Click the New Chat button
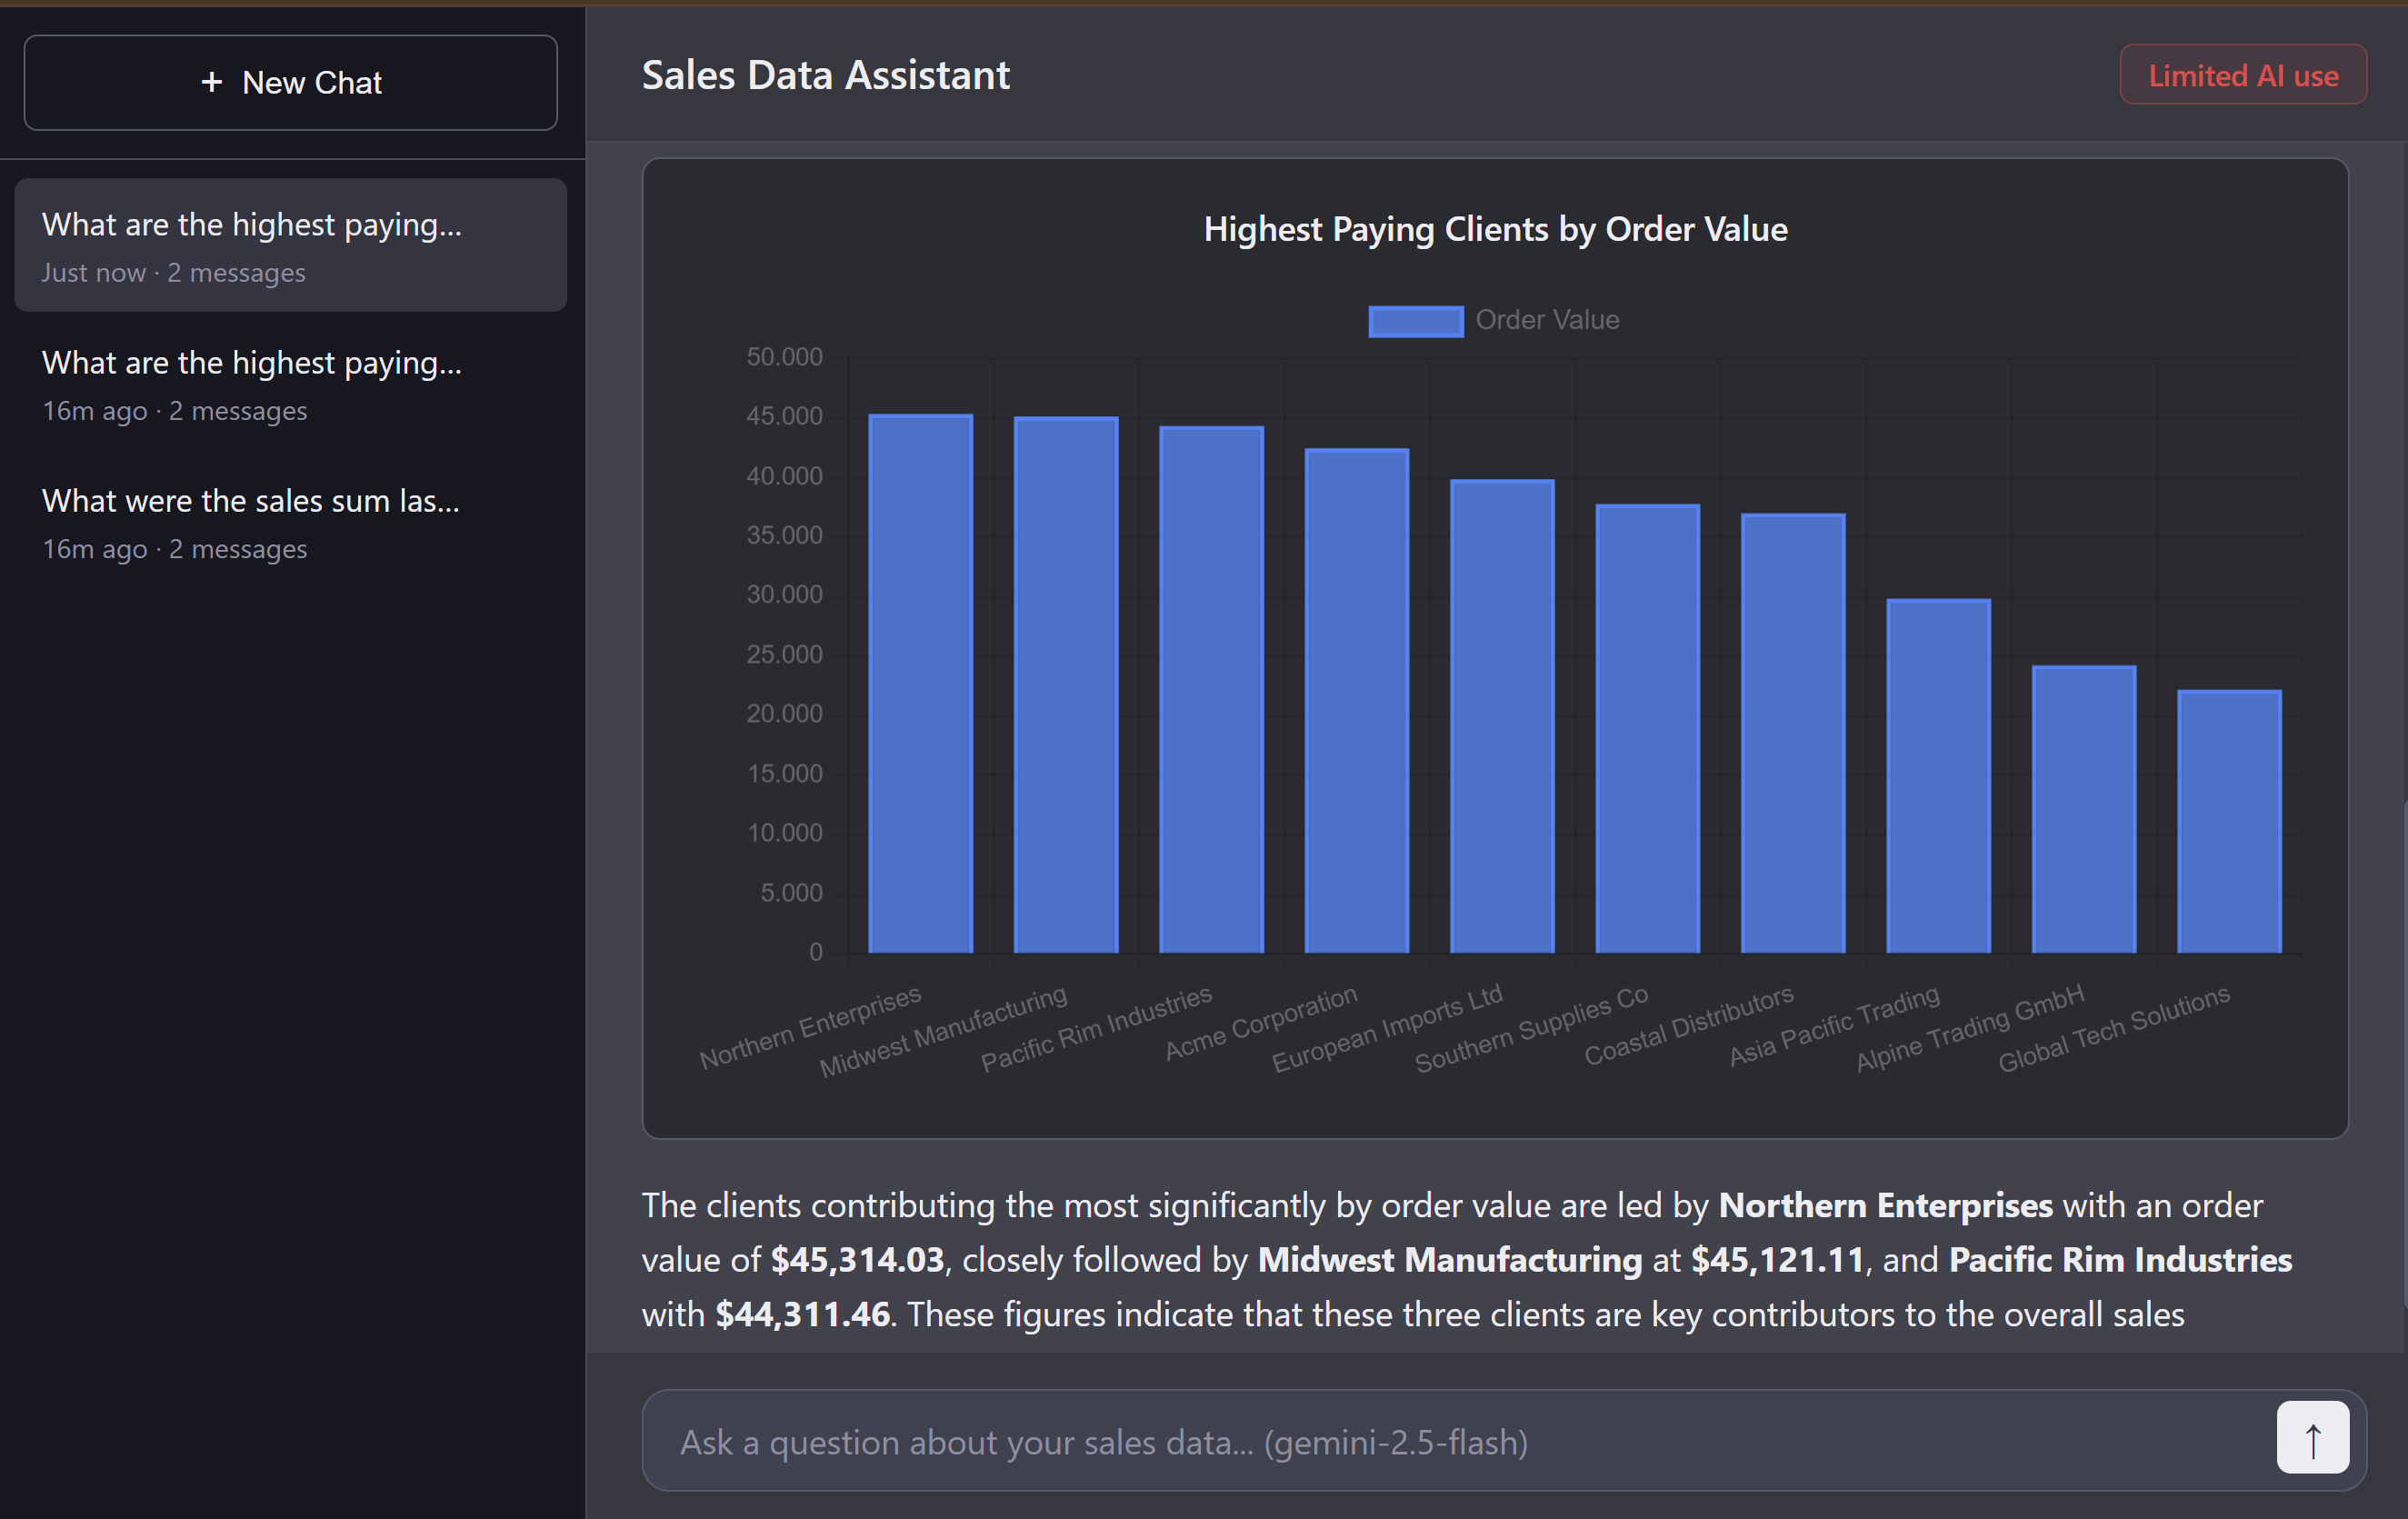The image size is (2408, 1519). tap(289, 81)
